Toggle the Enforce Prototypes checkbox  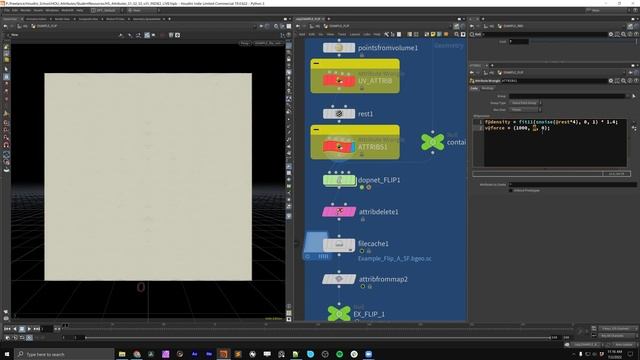pos(511,191)
